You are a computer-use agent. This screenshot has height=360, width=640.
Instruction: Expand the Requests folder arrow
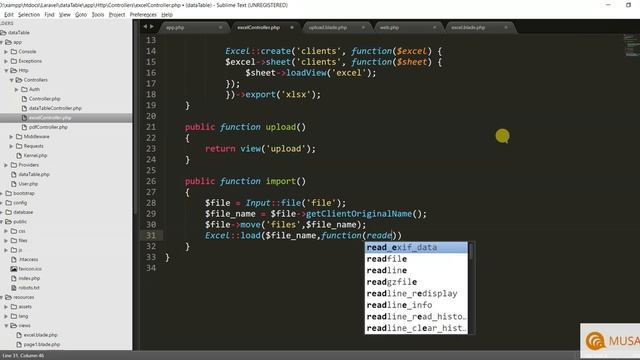point(11,146)
